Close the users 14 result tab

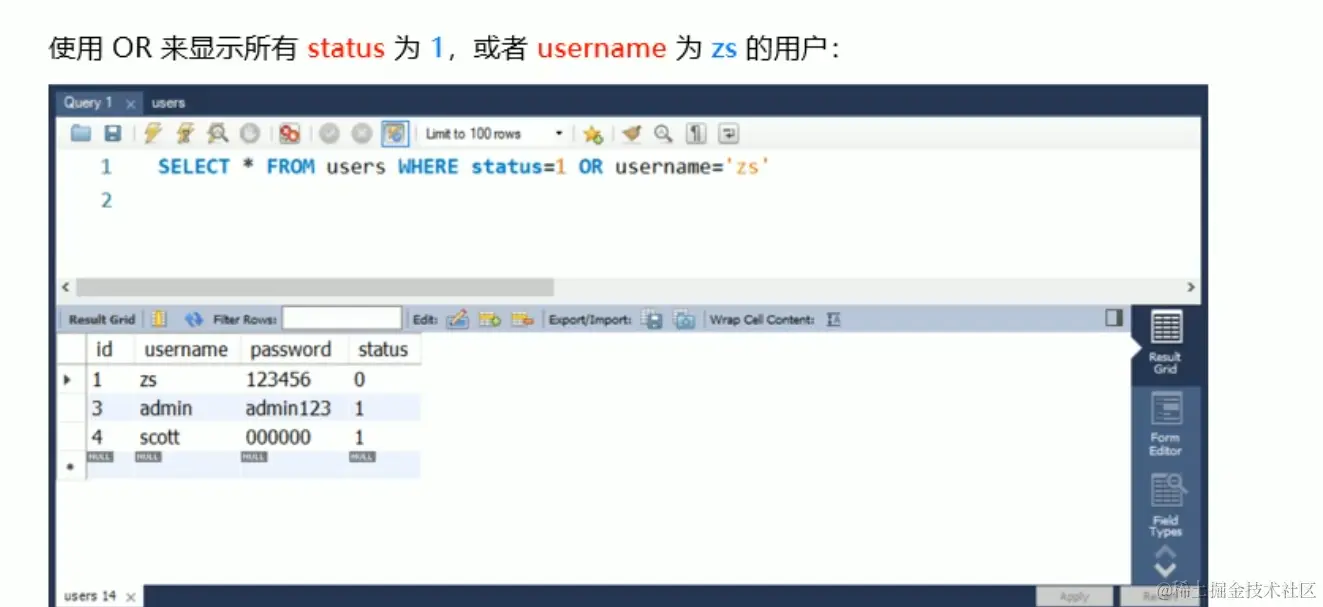(131, 597)
